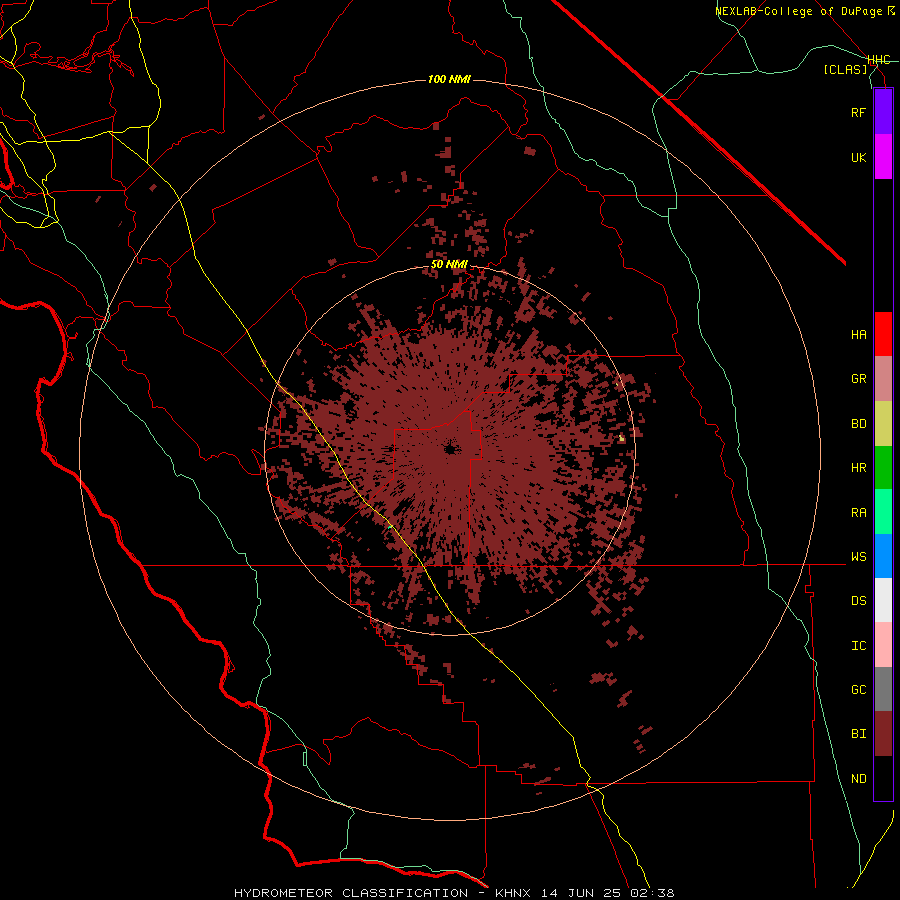Click the IC light-pink legend swatch

883,645
